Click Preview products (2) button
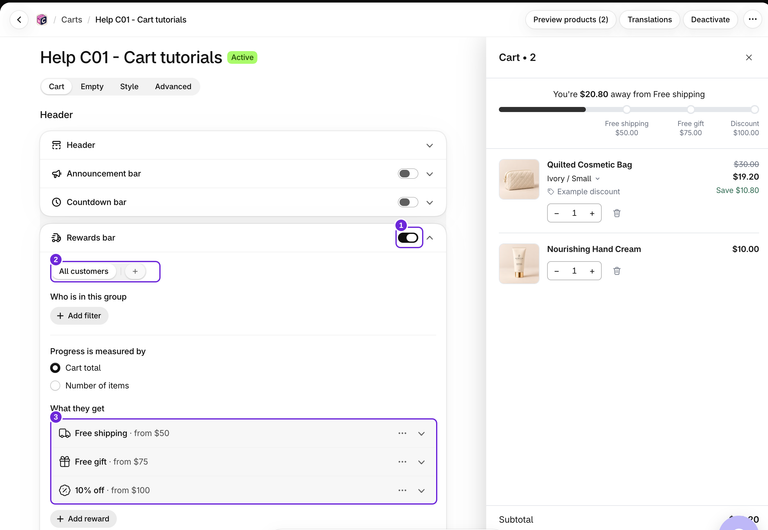Viewport: 768px width, 530px height. pos(571,20)
